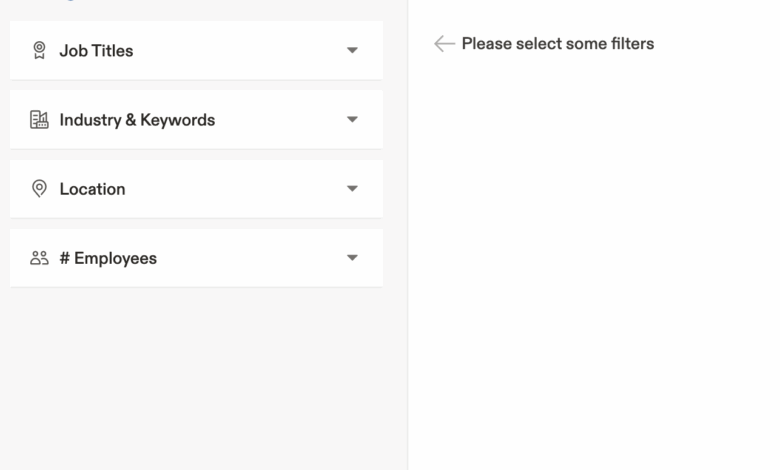The height and width of the screenshot is (470, 780).
Task: Click the 'Please select some filters' message
Action: [x=557, y=44]
